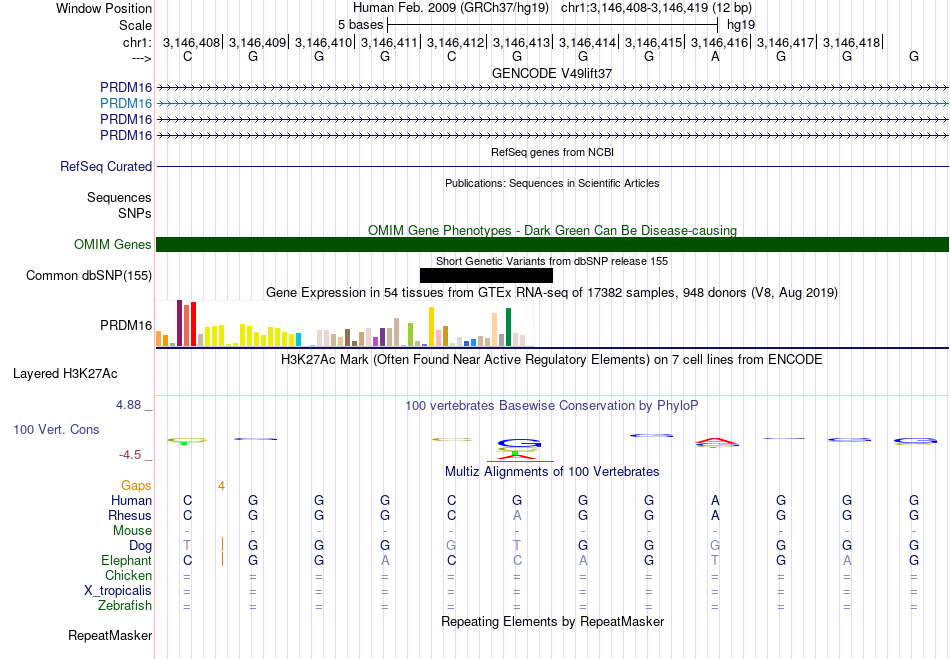Click the hg19 label beside scale bar
The width and height of the screenshot is (950, 659).
click(741, 25)
